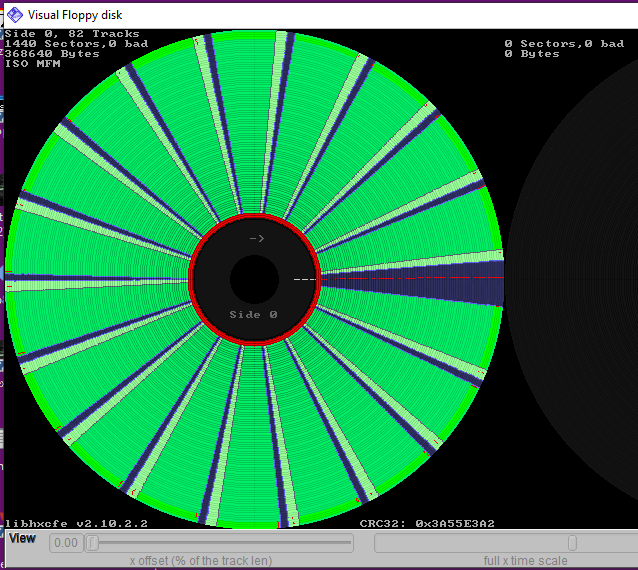Click the full x time scale slider handle
This screenshot has width=638, height=570.
[x=572, y=543]
